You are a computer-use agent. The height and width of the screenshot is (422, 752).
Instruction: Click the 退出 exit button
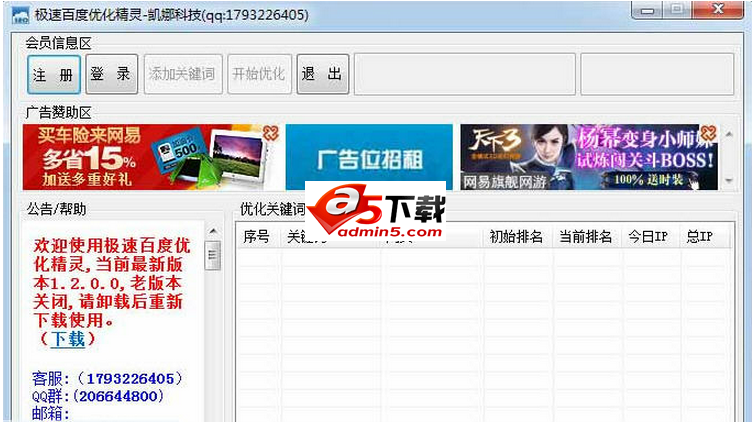(322, 74)
